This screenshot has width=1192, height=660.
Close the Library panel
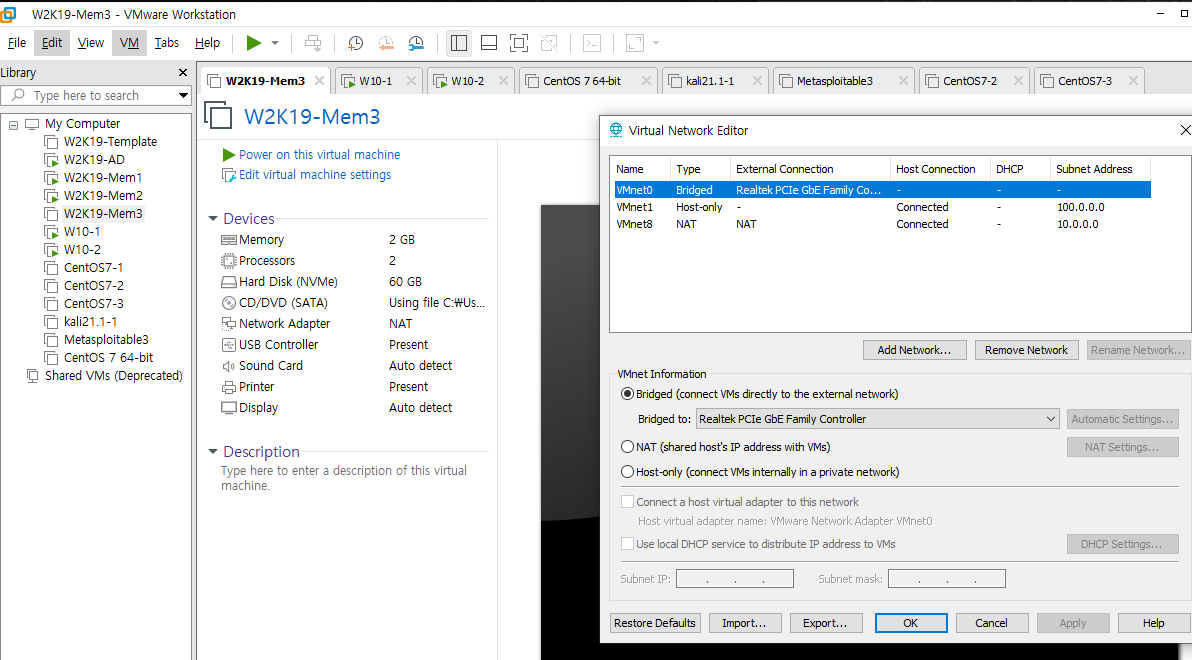point(182,72)
